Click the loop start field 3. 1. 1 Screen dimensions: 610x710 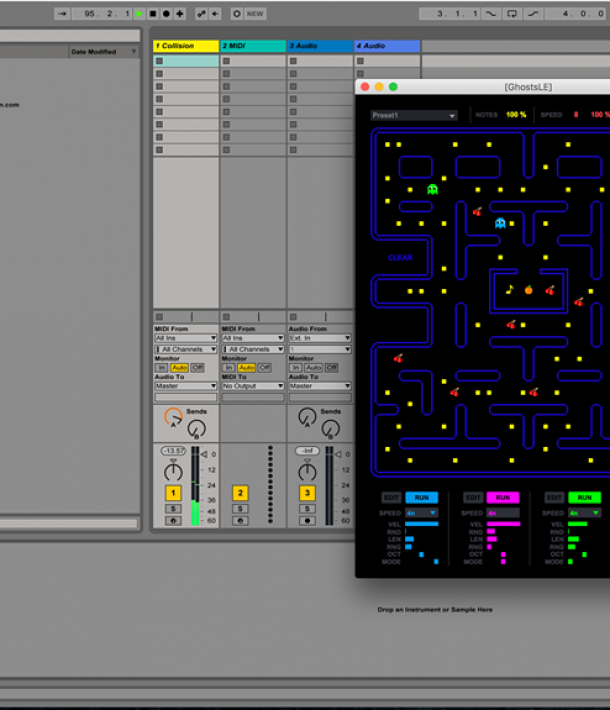click(450, 14)
